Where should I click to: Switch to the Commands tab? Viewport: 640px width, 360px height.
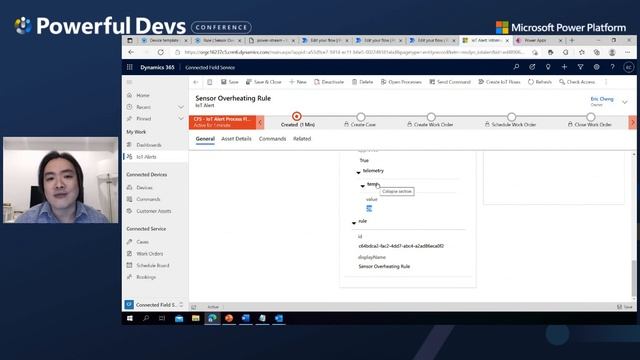pyautogui.click(x=272, y=139)
